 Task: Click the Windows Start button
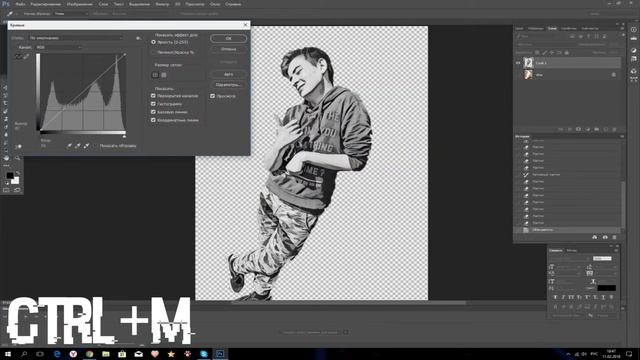(x=8, y=354)
